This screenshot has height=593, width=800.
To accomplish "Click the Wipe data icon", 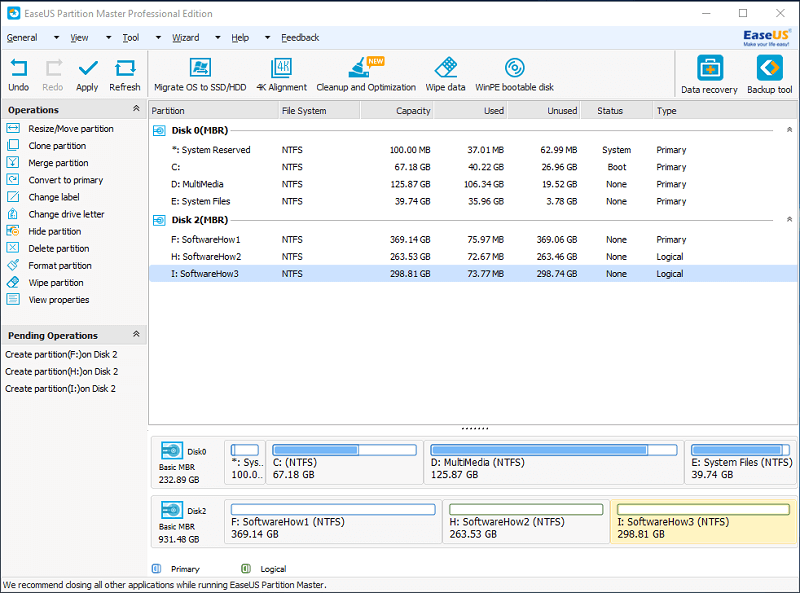I will pyautogui.click(x=445, y=74).
